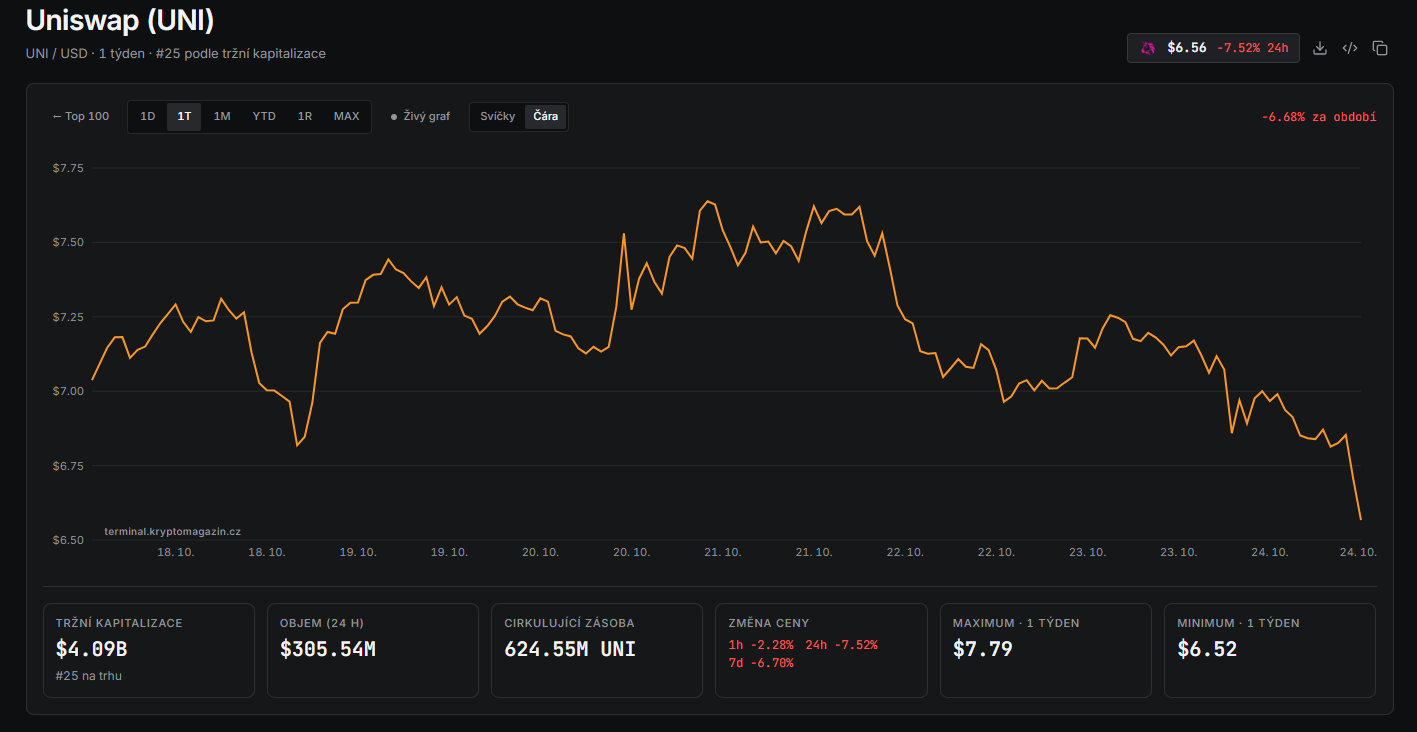Click the $7.00 y-axis label
Screen dimensions: 1417x732
pos(68,391)
